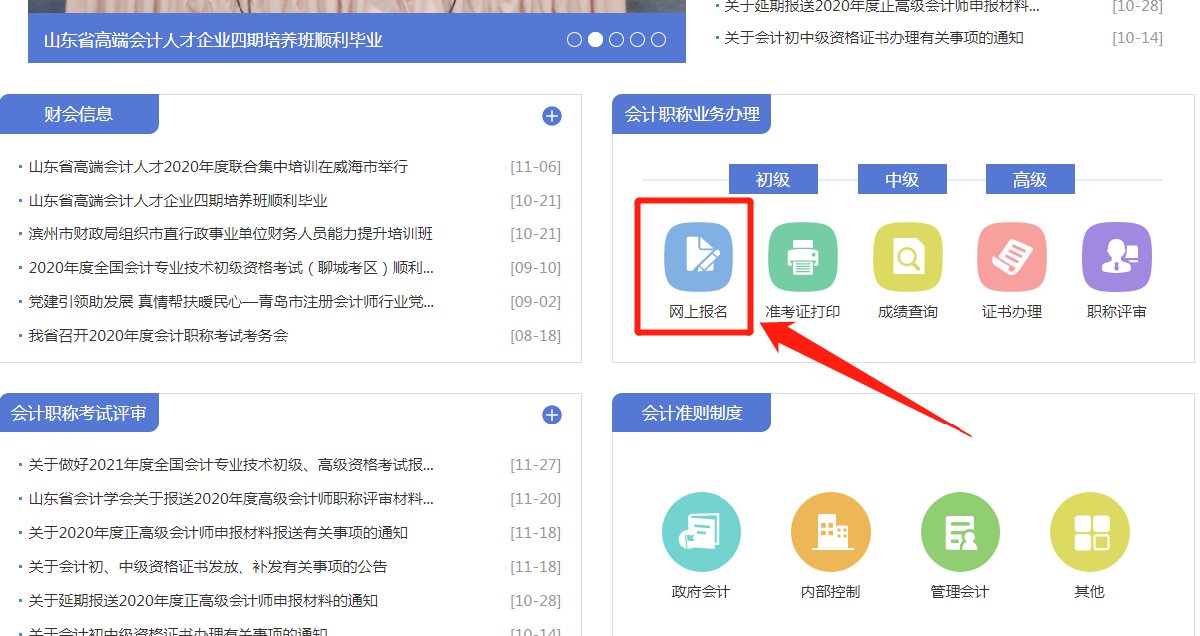The width and height of the screenshot is (1200, 636).
Task: Click the 成绩查询 score search icon
Action: (907, 258)
